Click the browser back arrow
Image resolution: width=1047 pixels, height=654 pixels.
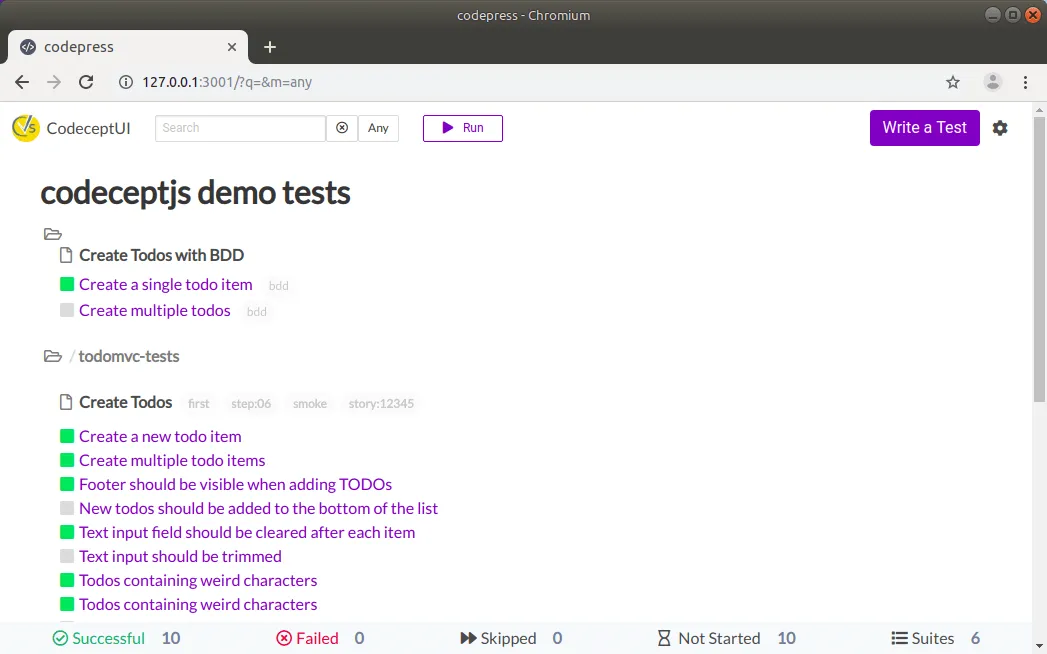(x=22, y=82)
